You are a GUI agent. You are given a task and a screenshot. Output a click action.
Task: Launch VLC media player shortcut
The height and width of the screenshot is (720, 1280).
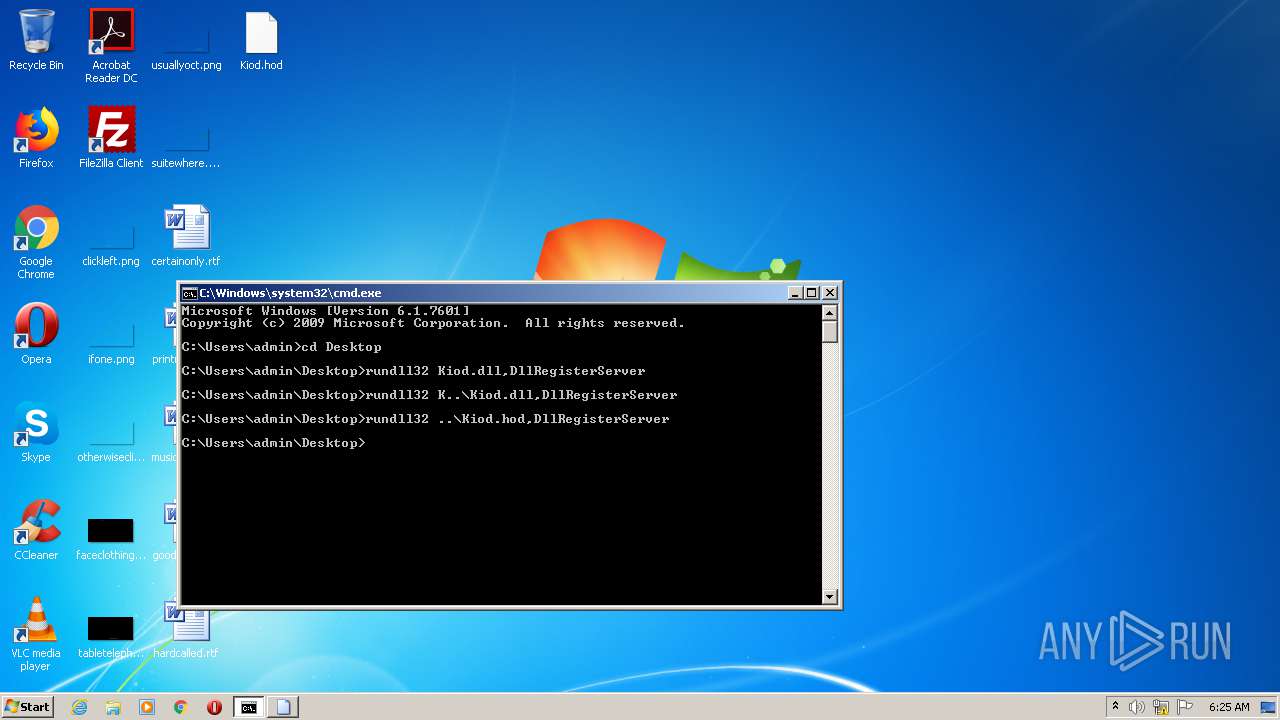pos(36,634)
